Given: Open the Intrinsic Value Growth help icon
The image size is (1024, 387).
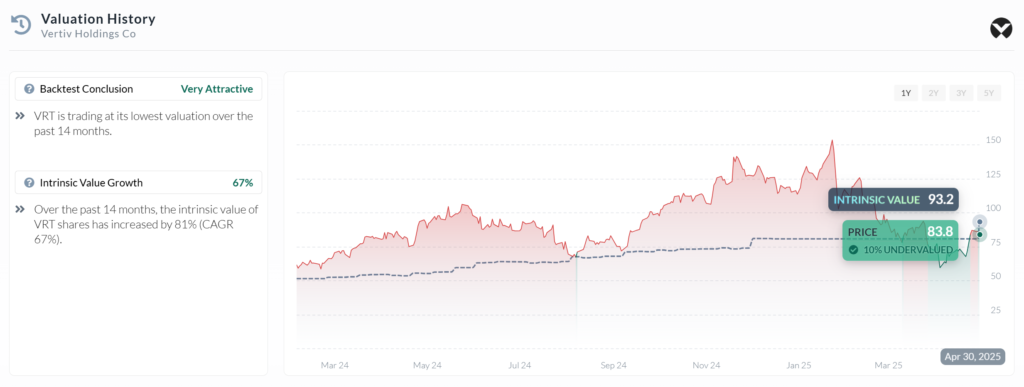Looking at the screenshot, I should point(29,183).
